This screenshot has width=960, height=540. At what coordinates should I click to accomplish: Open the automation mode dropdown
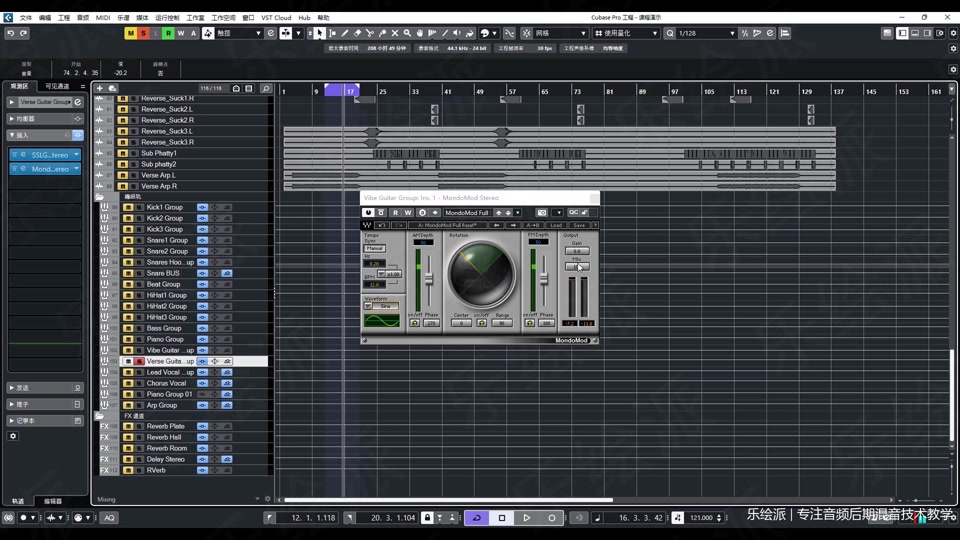(x=239, y=33)
